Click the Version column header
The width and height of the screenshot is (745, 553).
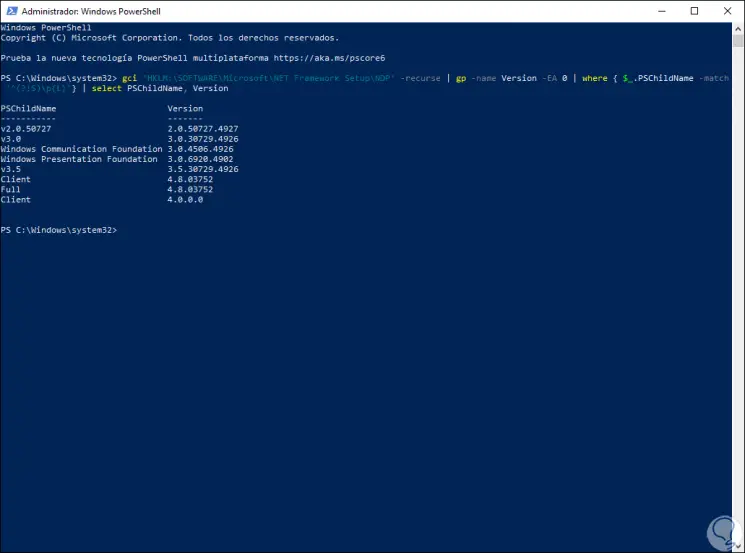tap(185, 108)
